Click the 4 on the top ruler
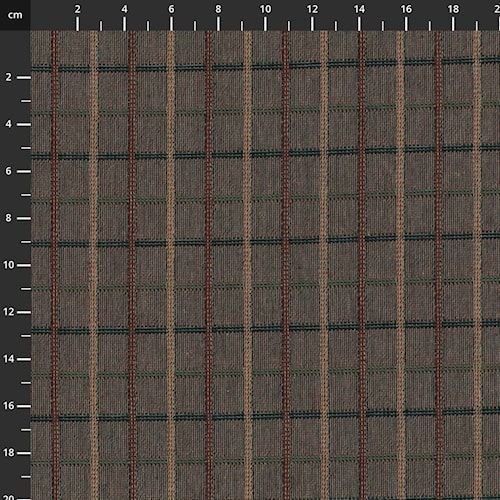 click(124, 9)
